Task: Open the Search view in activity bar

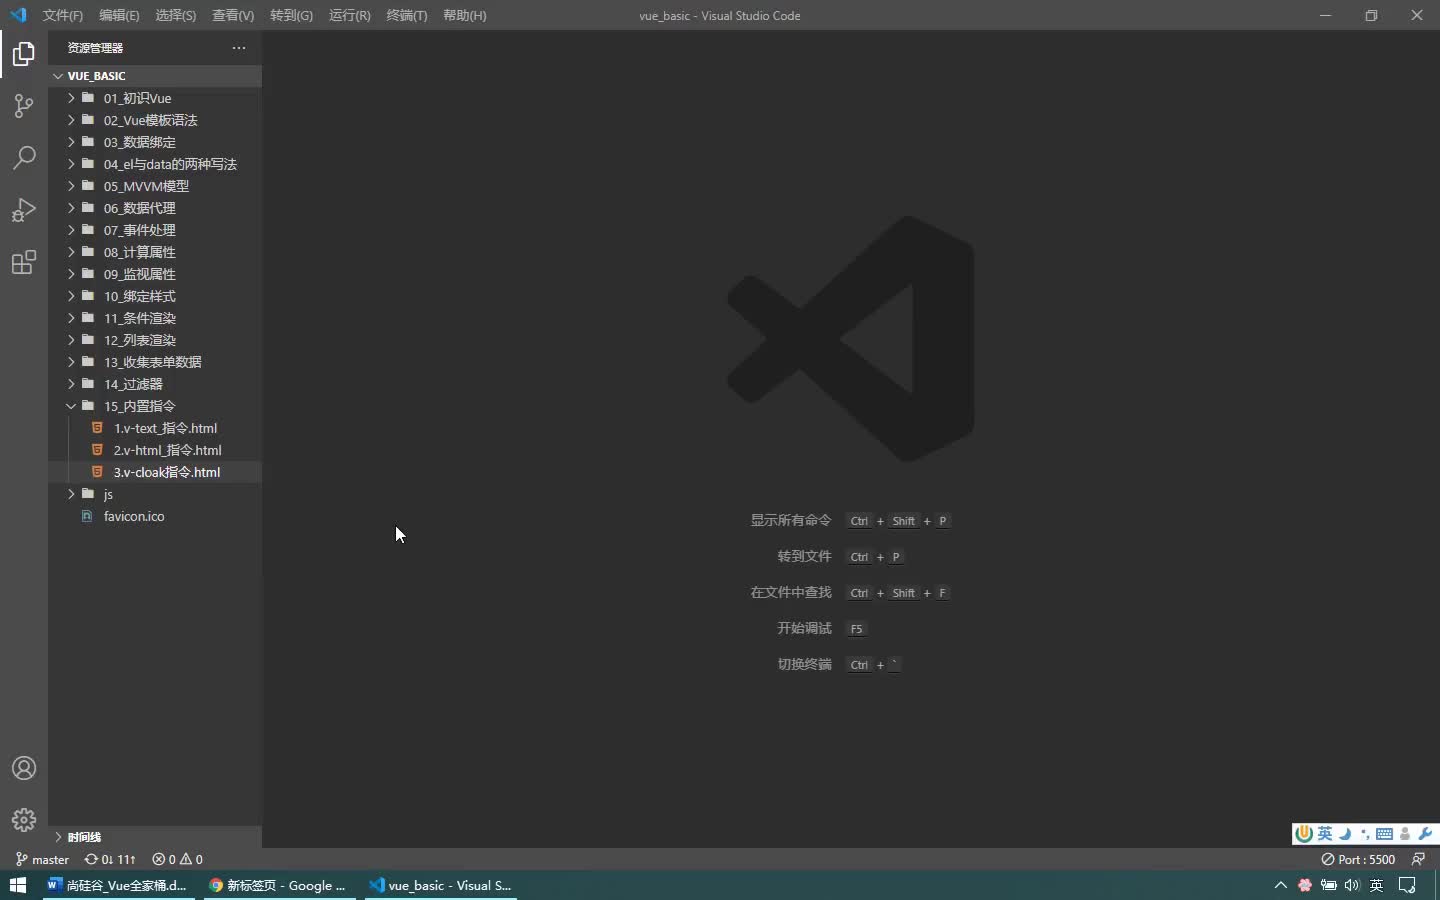Action: (x=24, y=158)
